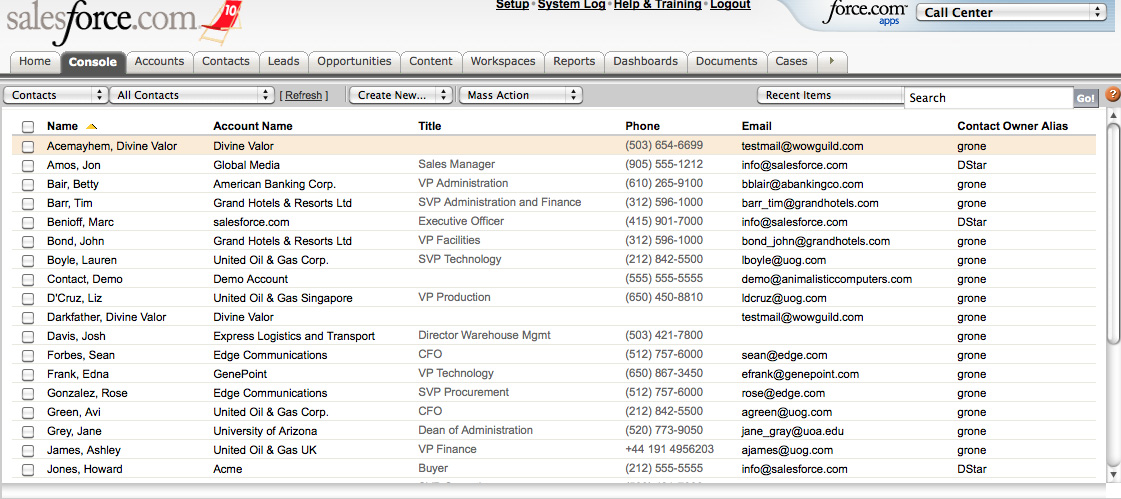
Task: Click phone number +44 191 4956203
Action: [x=669, y=450]
